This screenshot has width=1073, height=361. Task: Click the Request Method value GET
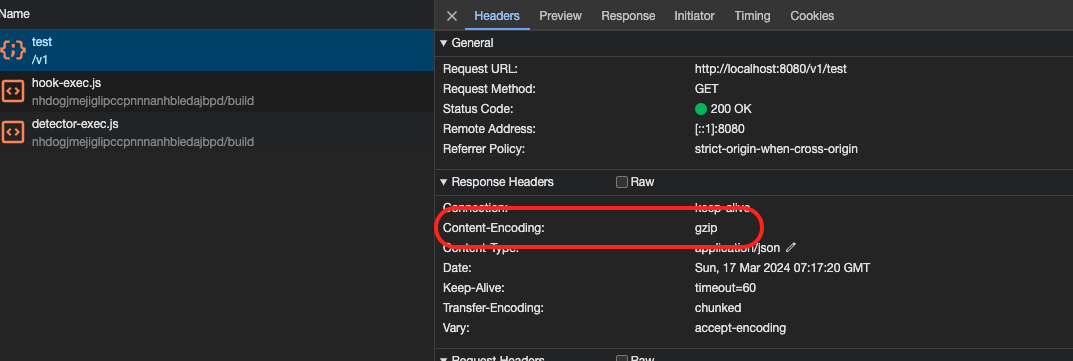[706, 89]
